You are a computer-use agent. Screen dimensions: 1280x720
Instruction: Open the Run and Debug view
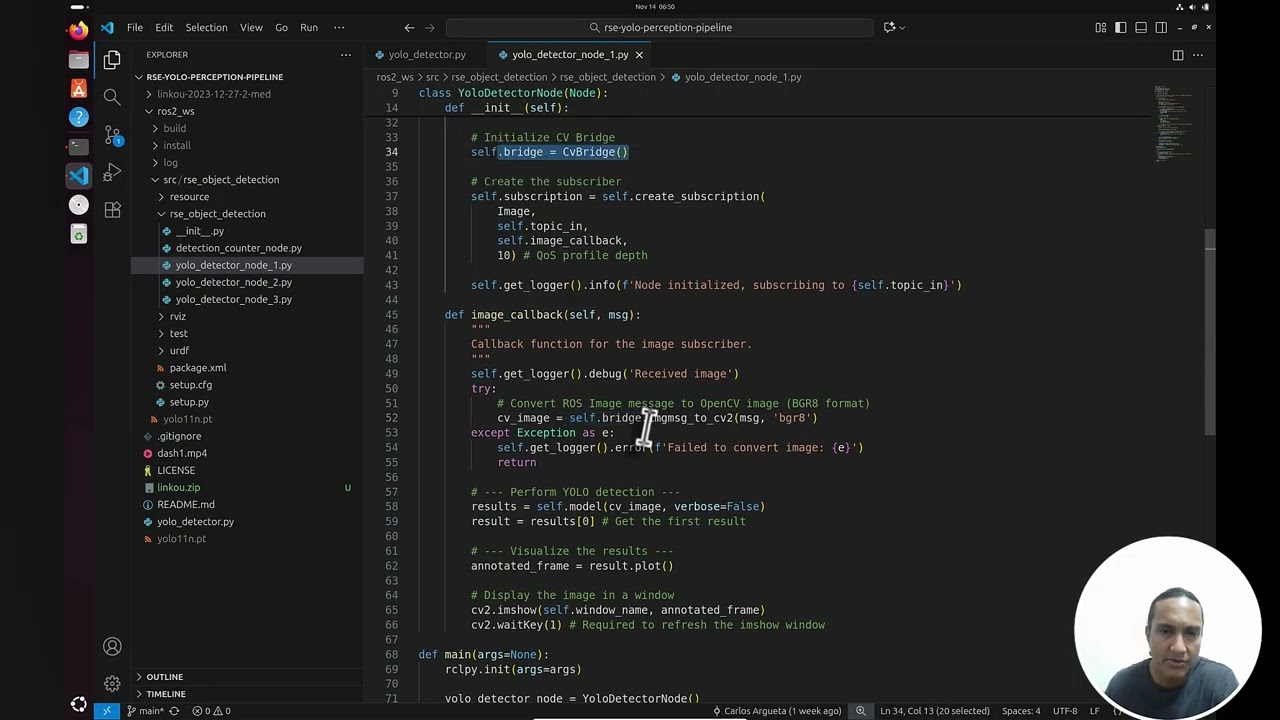click(112, 173)
